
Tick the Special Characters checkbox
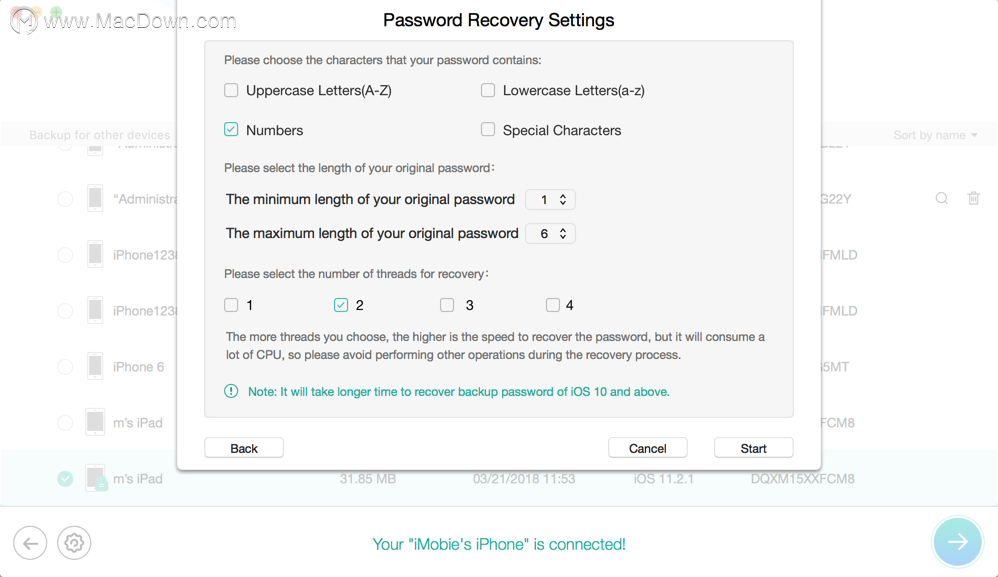point(488,130)
